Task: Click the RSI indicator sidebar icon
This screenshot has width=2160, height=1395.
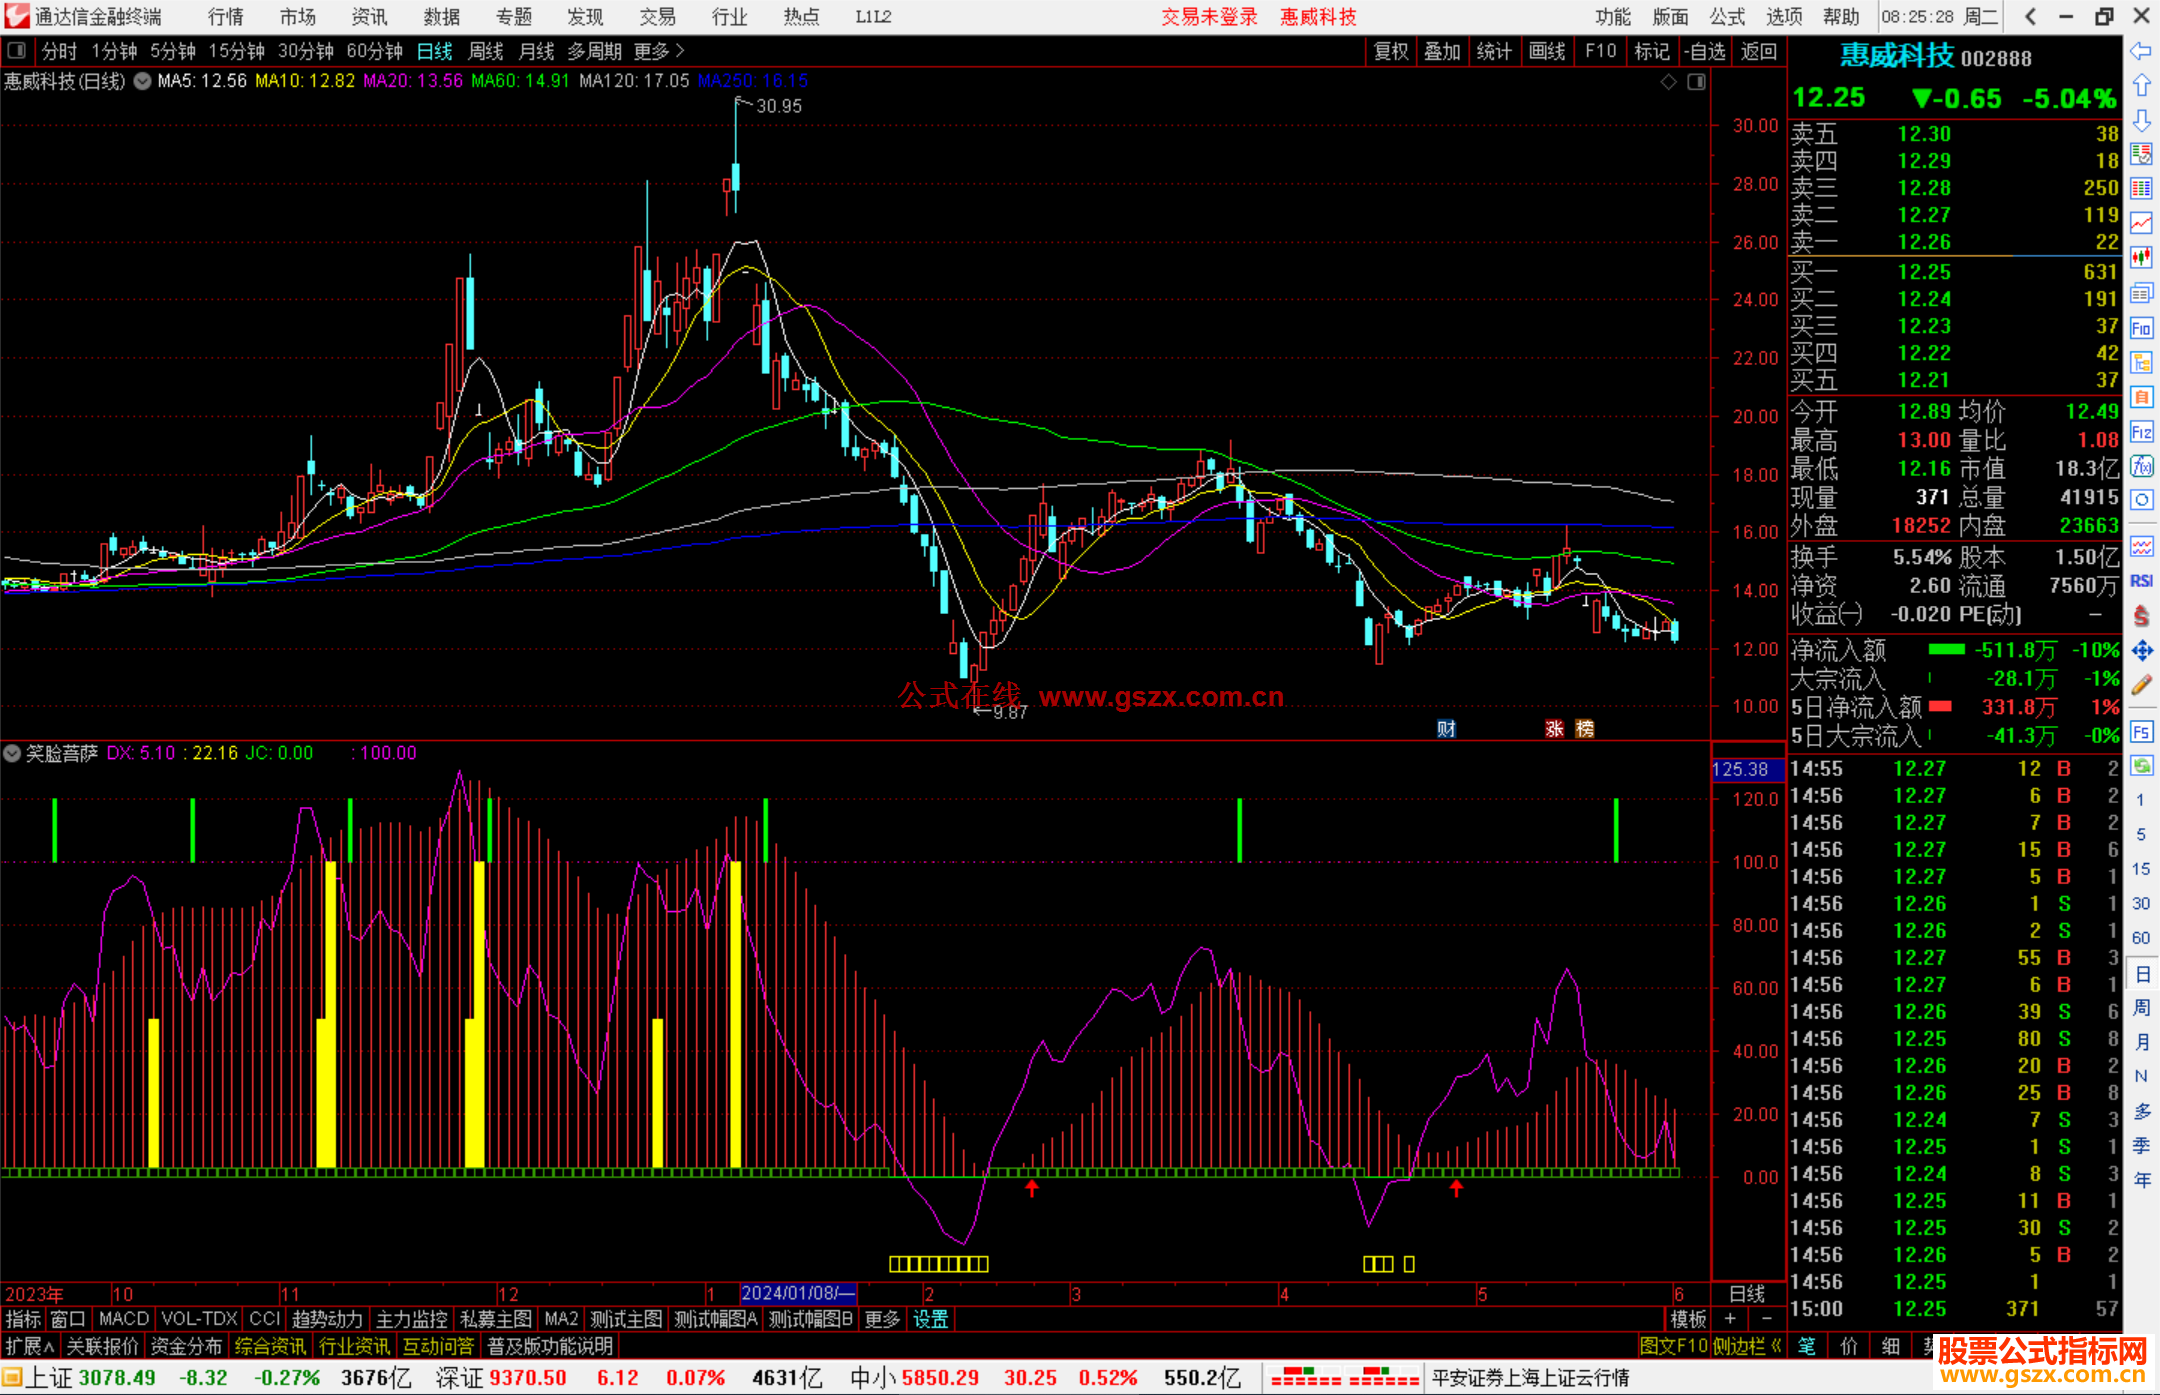Action: point(2141,581)
